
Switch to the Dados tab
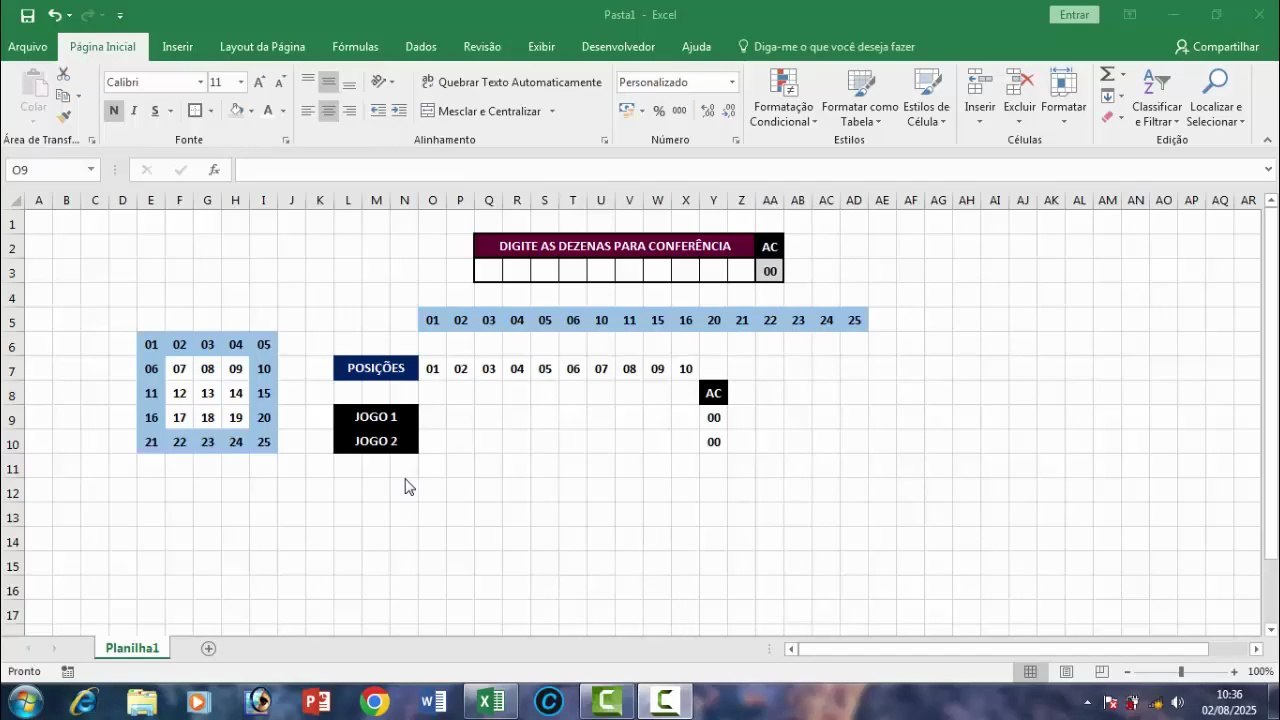421,47
